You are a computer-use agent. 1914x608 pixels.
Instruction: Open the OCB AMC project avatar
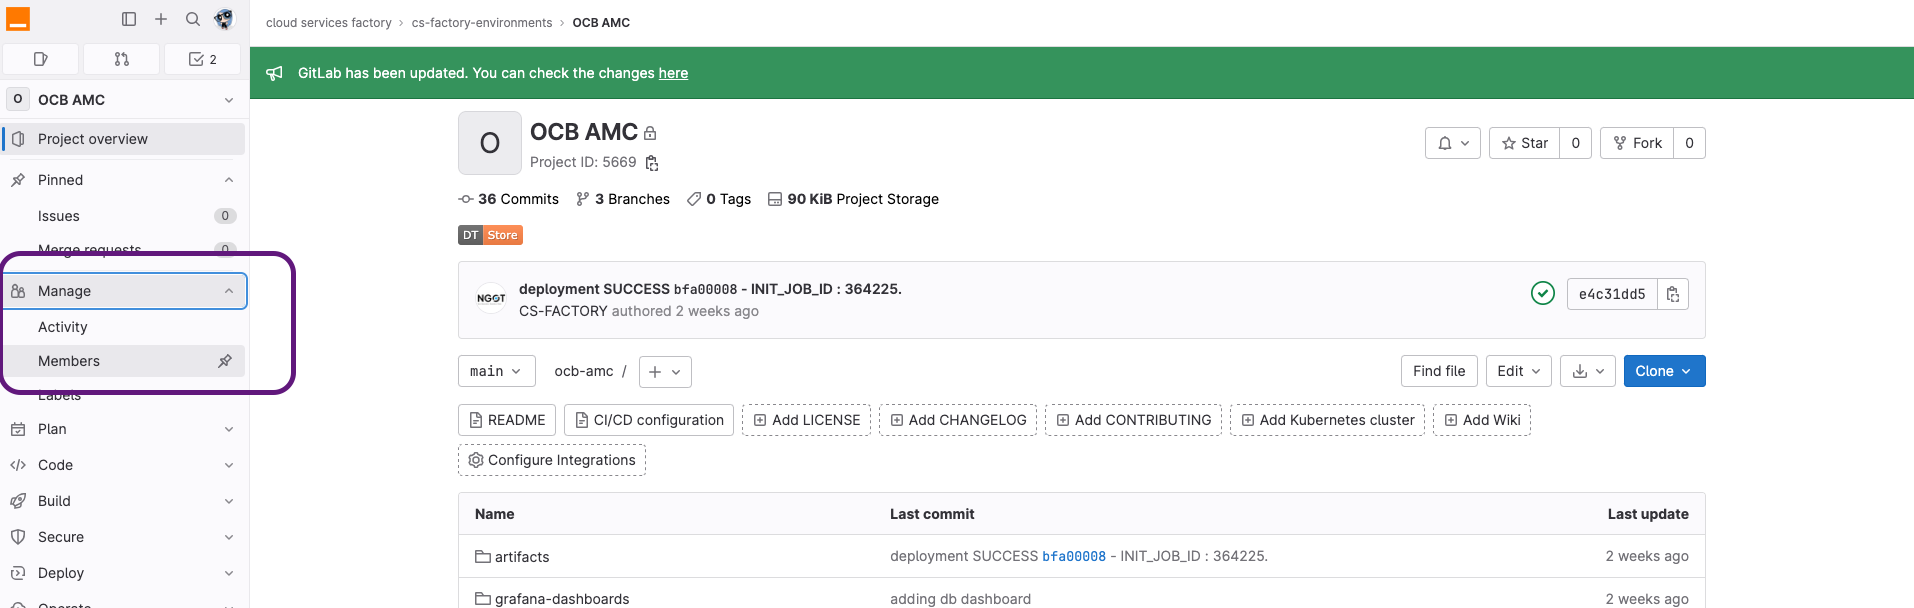[x=490, y=143]
